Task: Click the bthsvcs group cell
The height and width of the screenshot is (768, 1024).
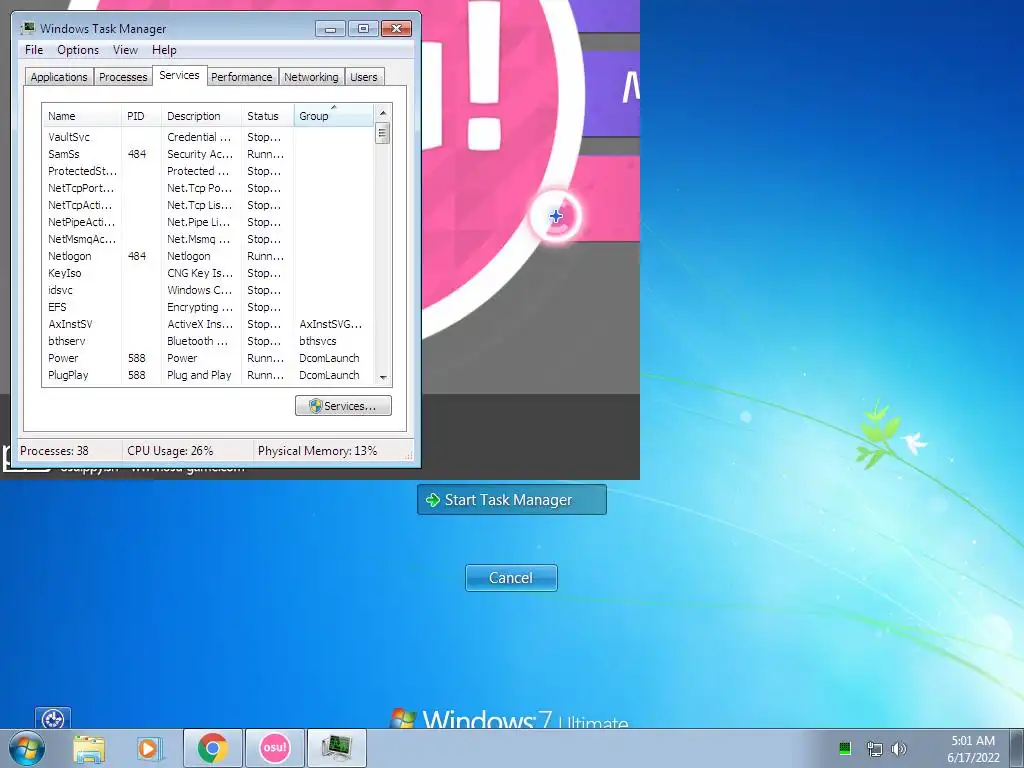Action: [318, 341]
